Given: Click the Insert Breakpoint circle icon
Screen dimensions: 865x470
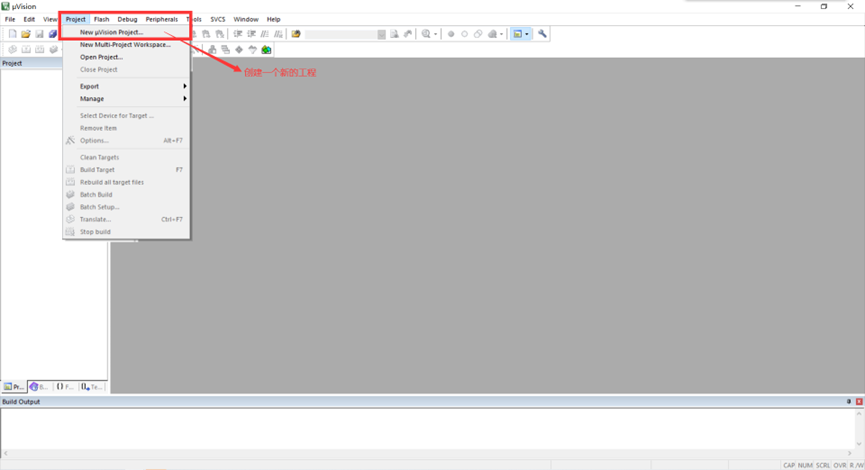Looking at the screenshot, I should coord(451,34).
